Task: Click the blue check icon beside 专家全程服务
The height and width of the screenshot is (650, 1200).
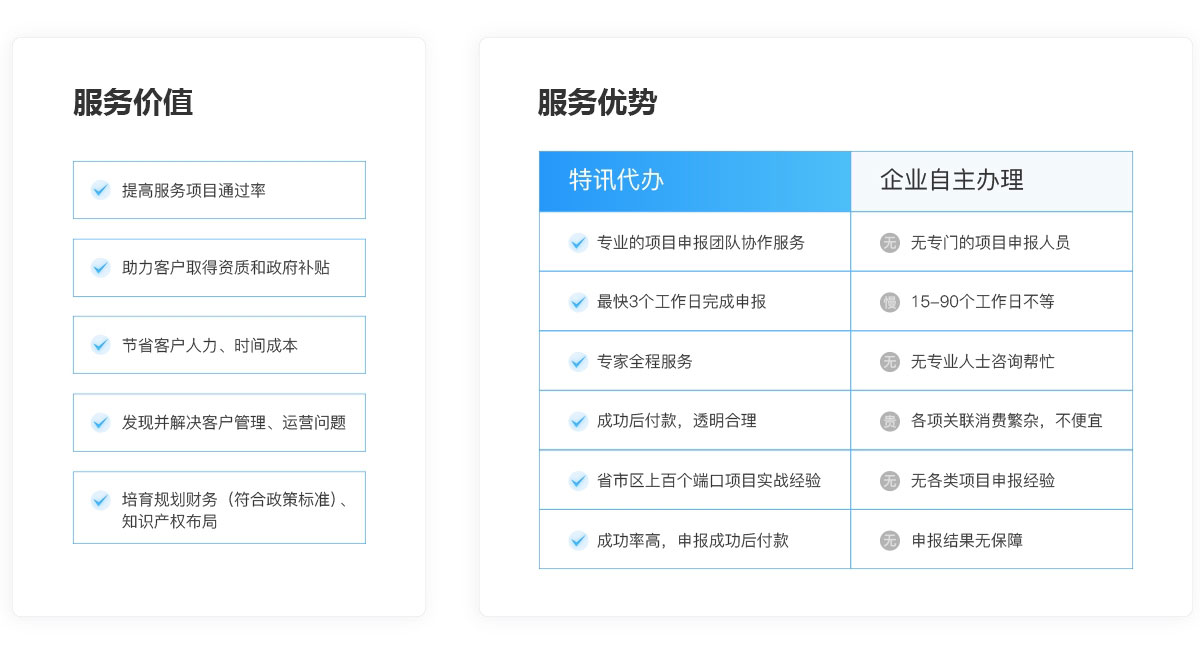Action: click(x=578, y=361)
